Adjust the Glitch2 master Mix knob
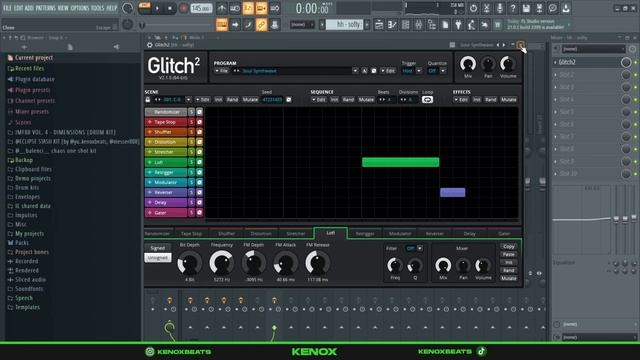 (468, 64)
